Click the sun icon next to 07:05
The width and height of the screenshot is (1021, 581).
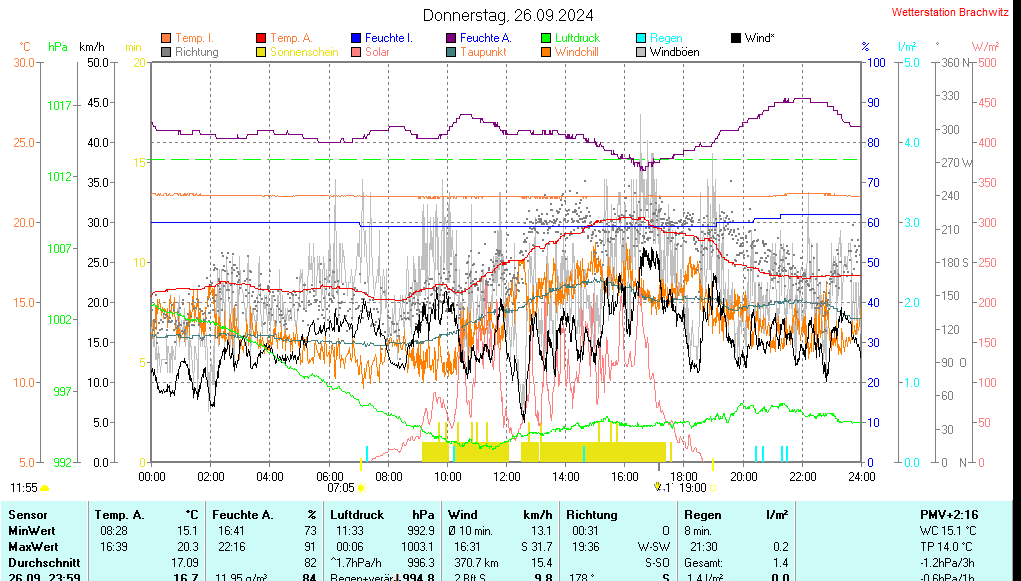[x=361, y=488]
